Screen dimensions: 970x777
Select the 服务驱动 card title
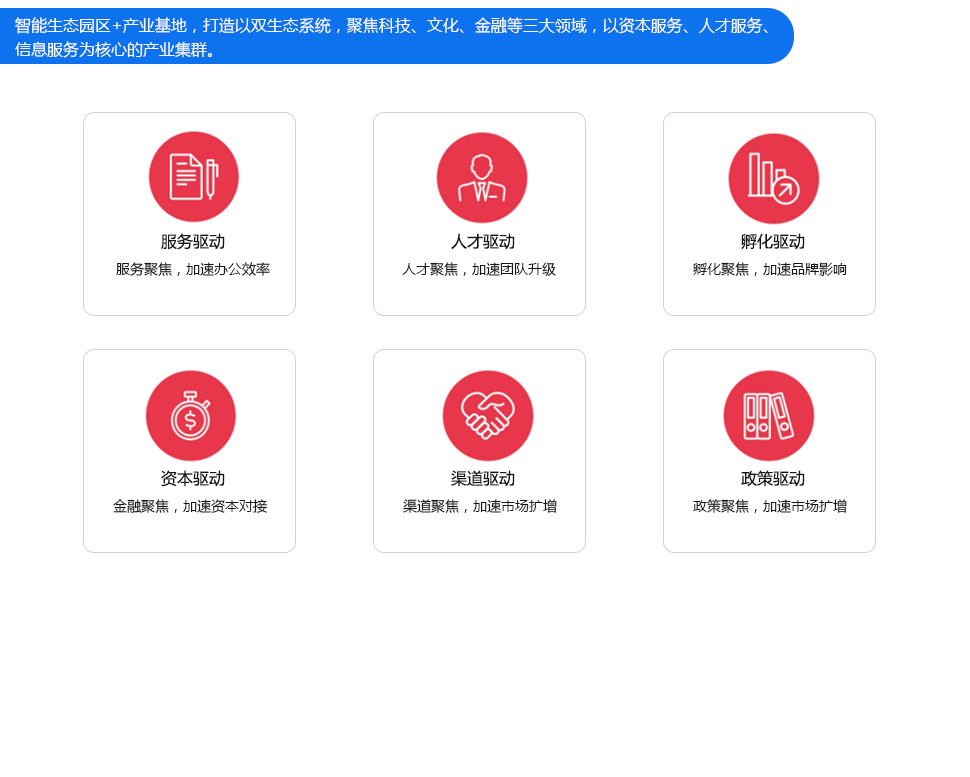point(193,242)
